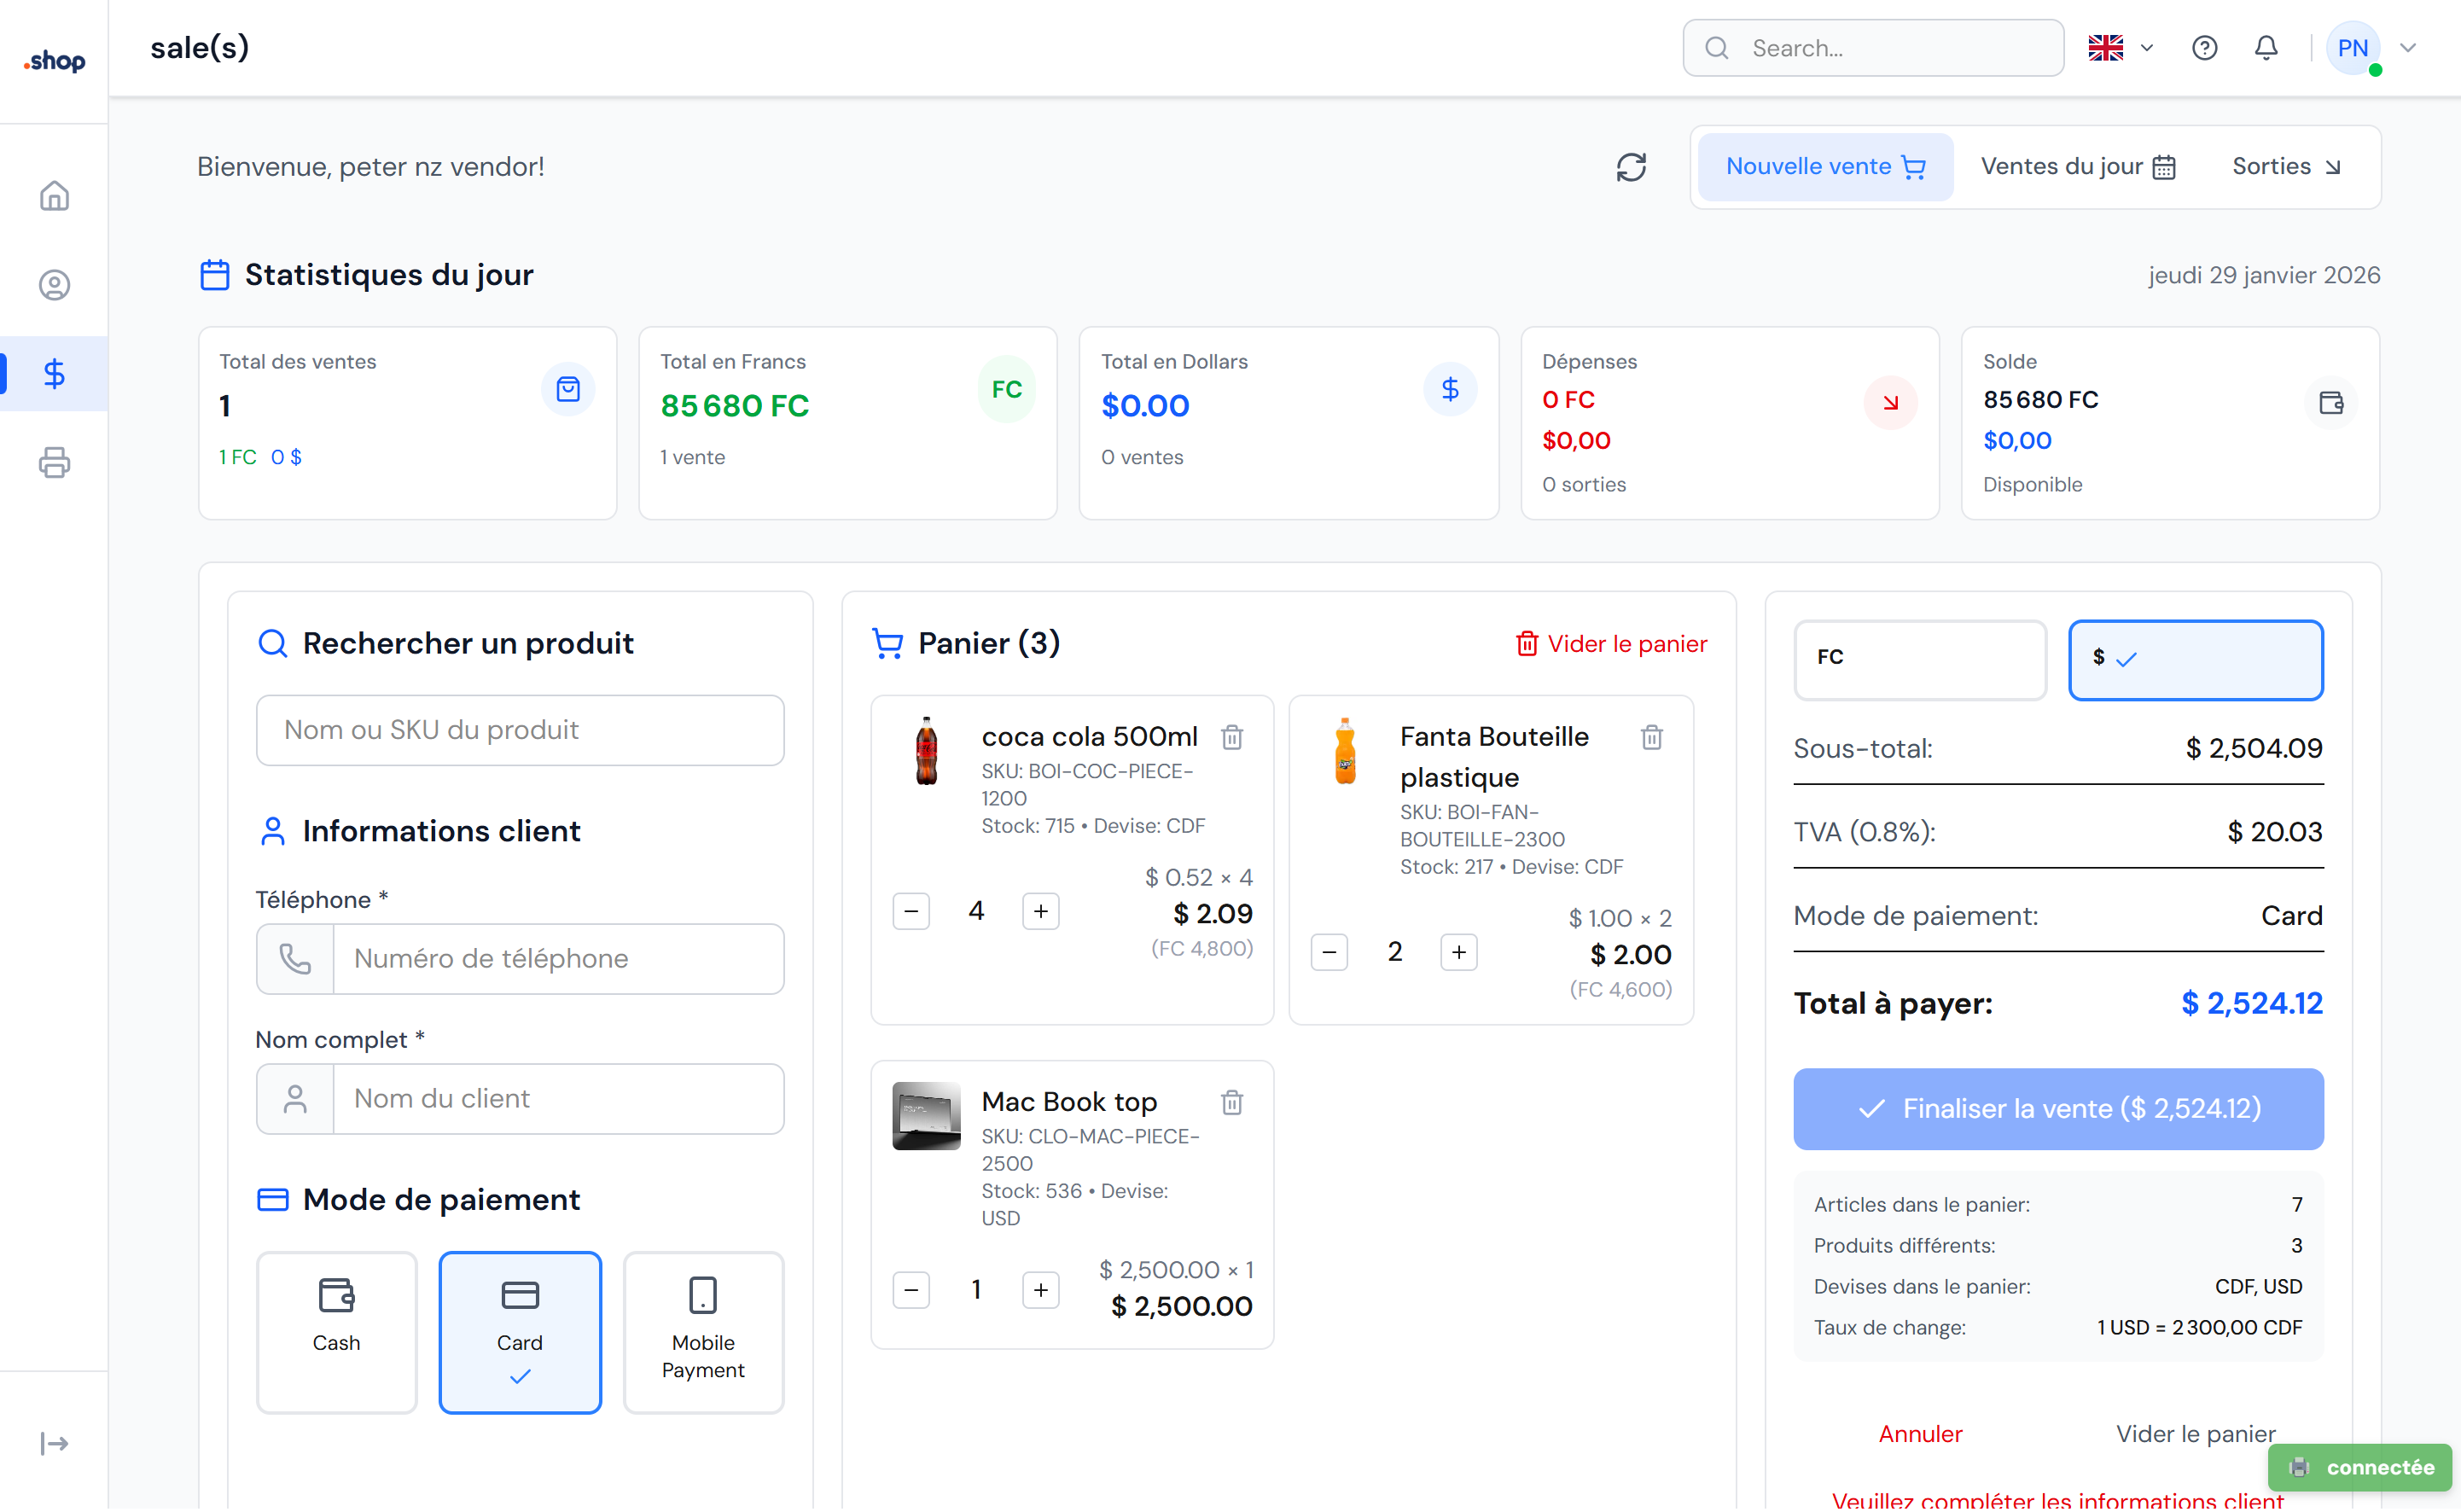Choose Mobile Payment option

click(703, 1331)
